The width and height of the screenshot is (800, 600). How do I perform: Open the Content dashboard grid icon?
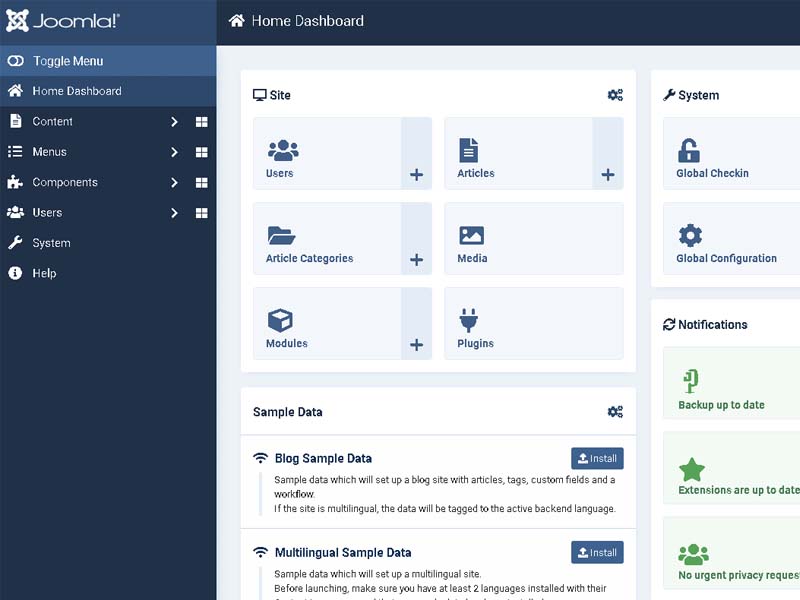(202, 121)
